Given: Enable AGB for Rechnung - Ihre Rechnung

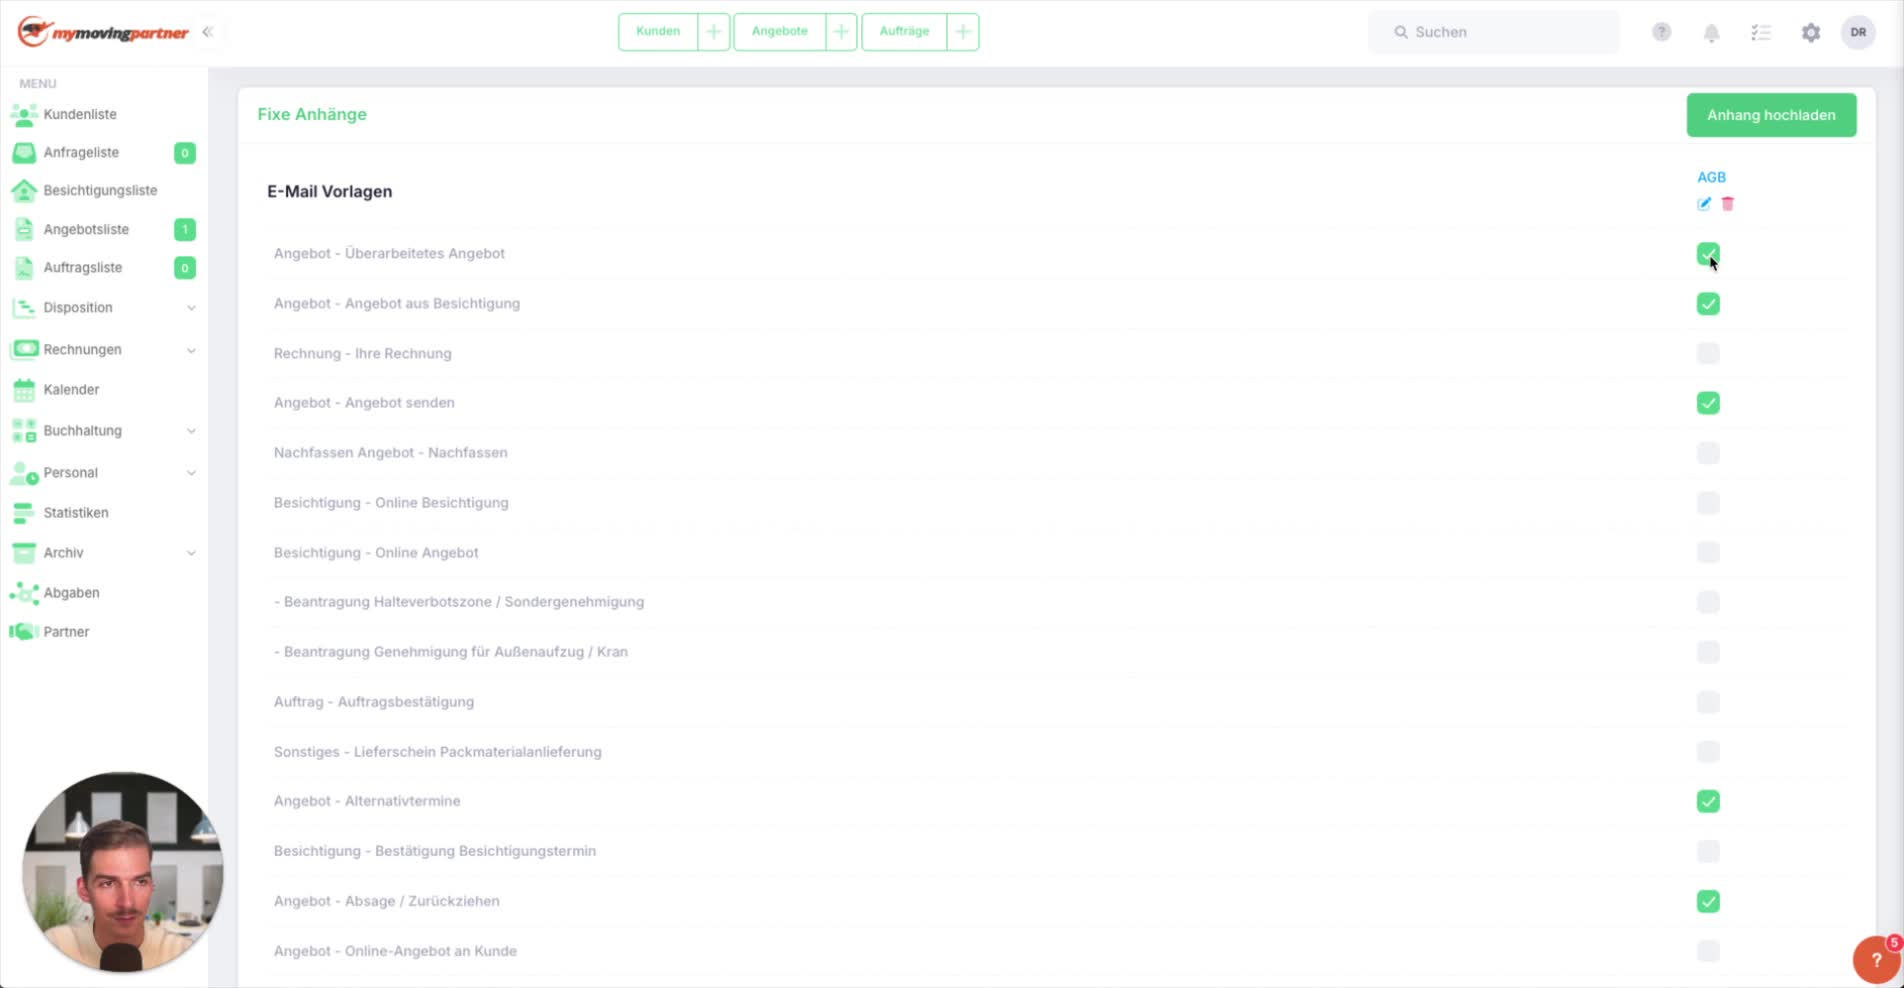Looking at the screenshot, I should 1708,353.
